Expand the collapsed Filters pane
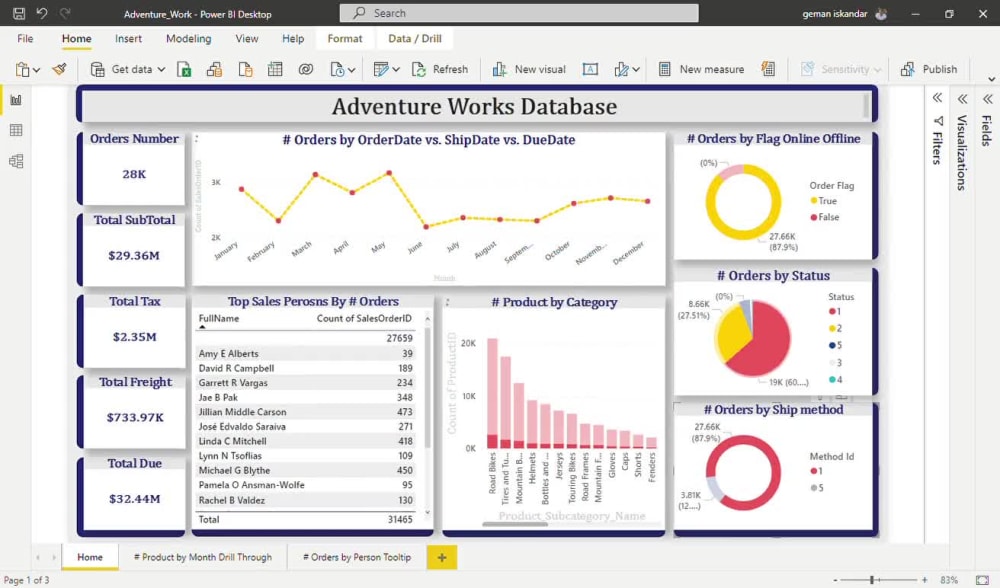Viewport: 1000px width, 588px height. (937, 98)
